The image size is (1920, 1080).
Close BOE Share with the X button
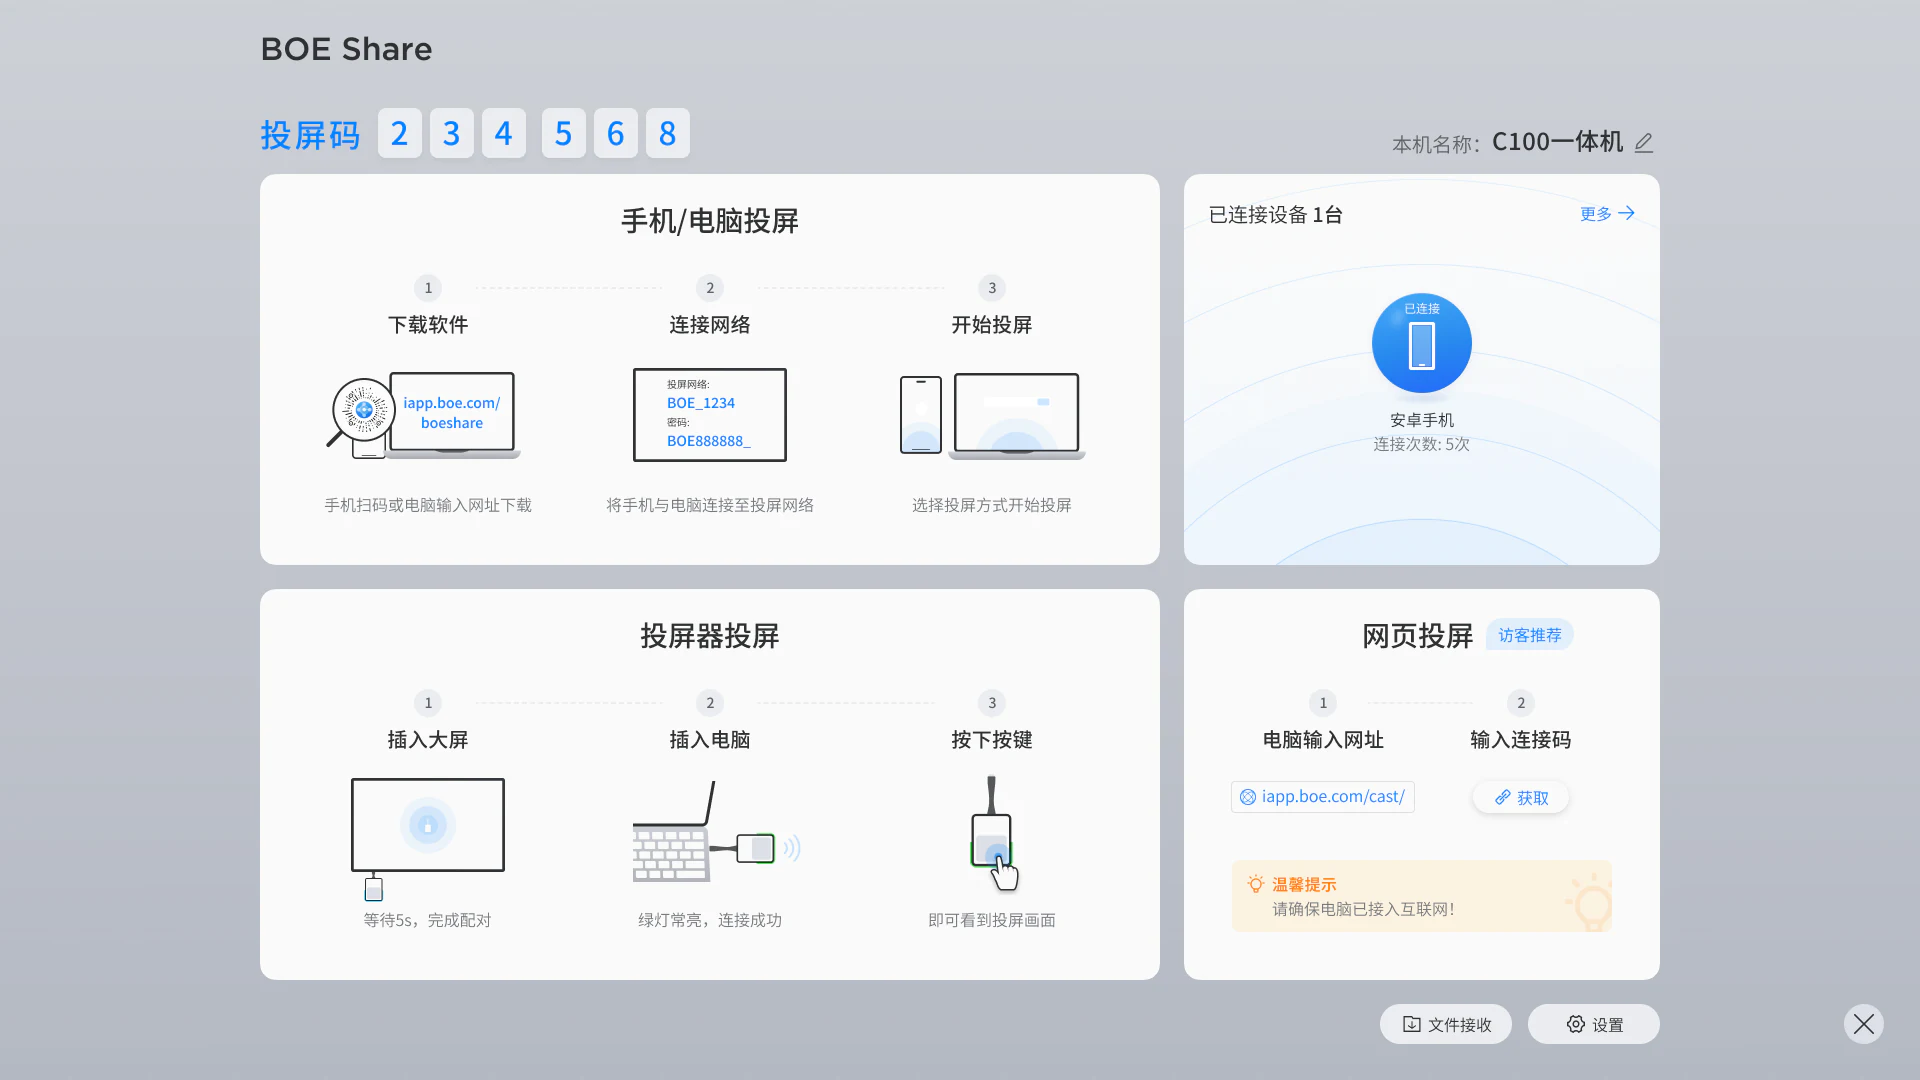pos(1864,1024)
